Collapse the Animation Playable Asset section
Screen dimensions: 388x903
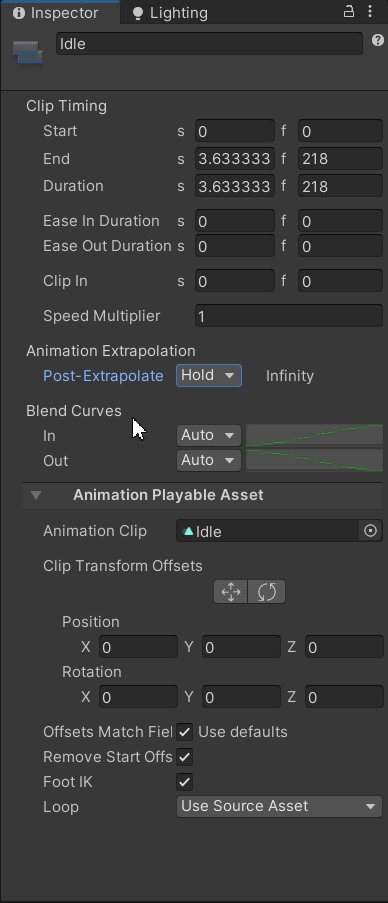coord(36,495)
